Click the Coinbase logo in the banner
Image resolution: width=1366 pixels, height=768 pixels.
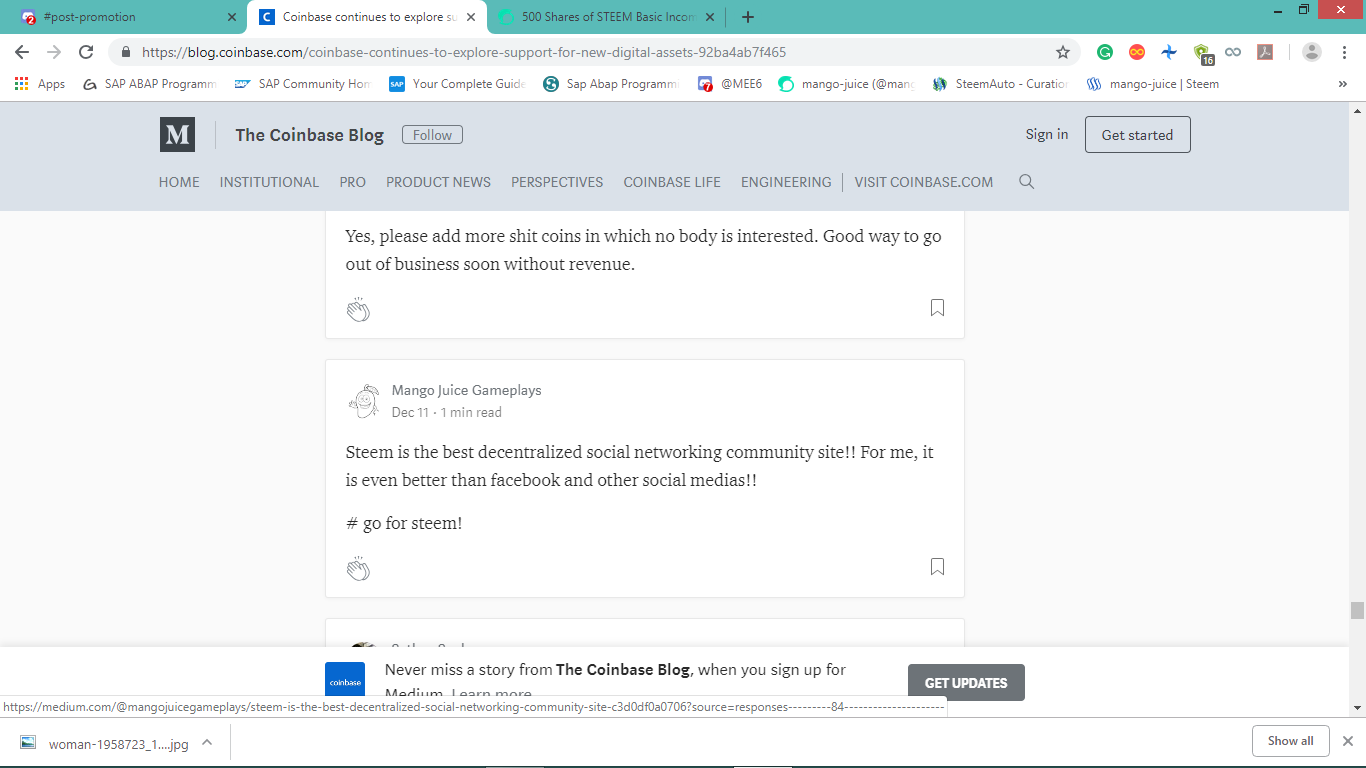pyautogui.click(x=345, y=681)
